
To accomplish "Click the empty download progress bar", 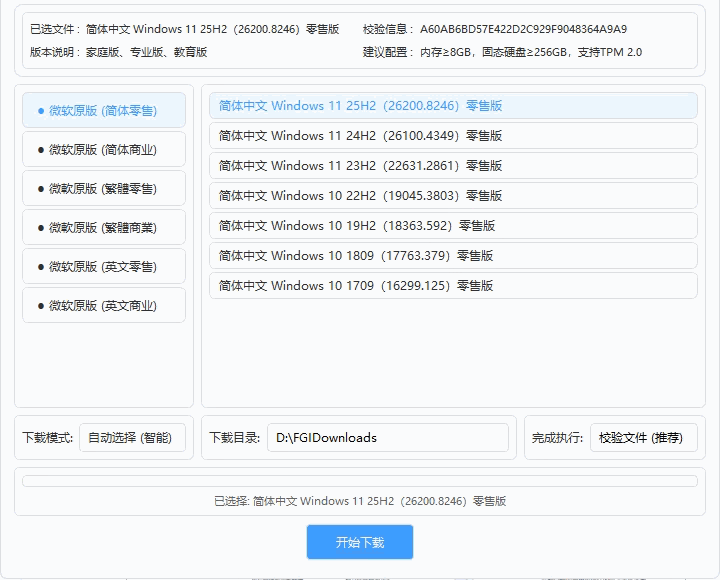I will coord(360,481).
